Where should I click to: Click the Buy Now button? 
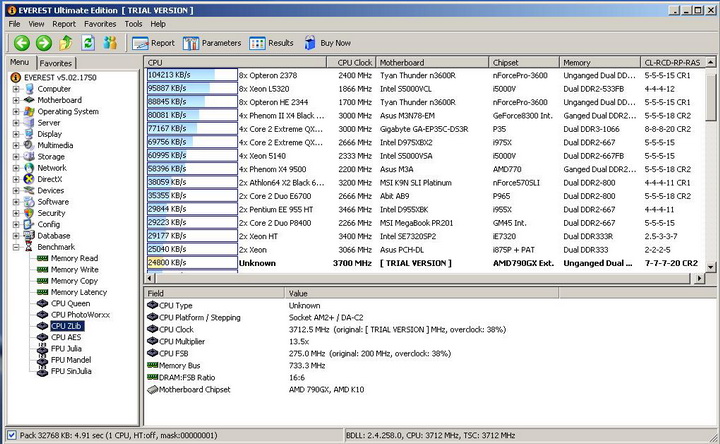[x=327, y=43]
